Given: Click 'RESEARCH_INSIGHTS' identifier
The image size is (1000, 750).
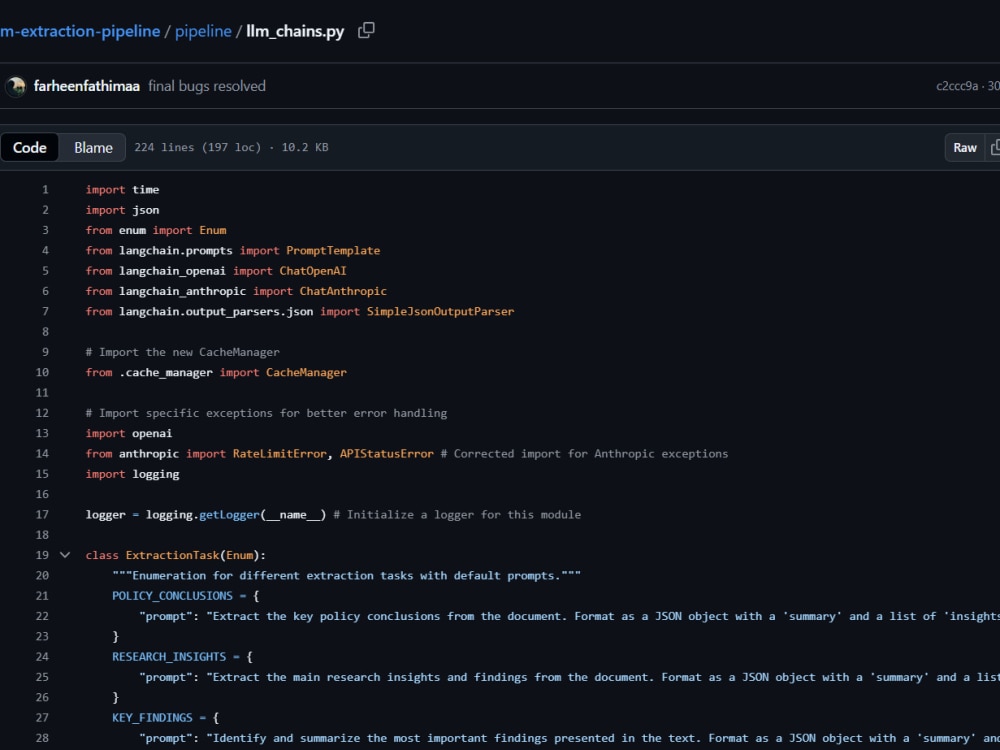Looking at the screenshot, I should 169,657.
